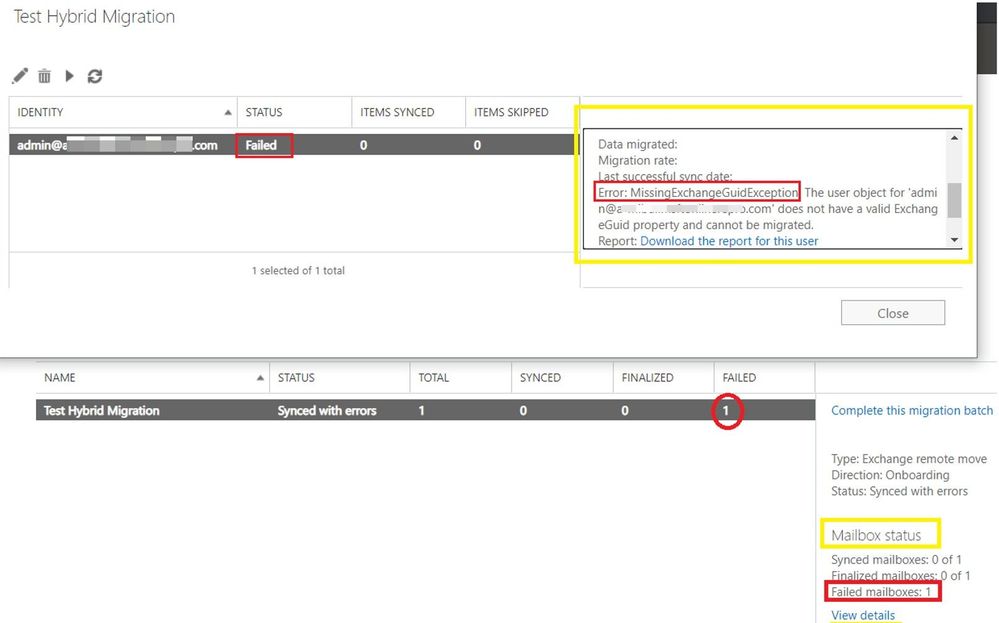Select the admin user identity row
999x623 pixels.
[294, 145]
